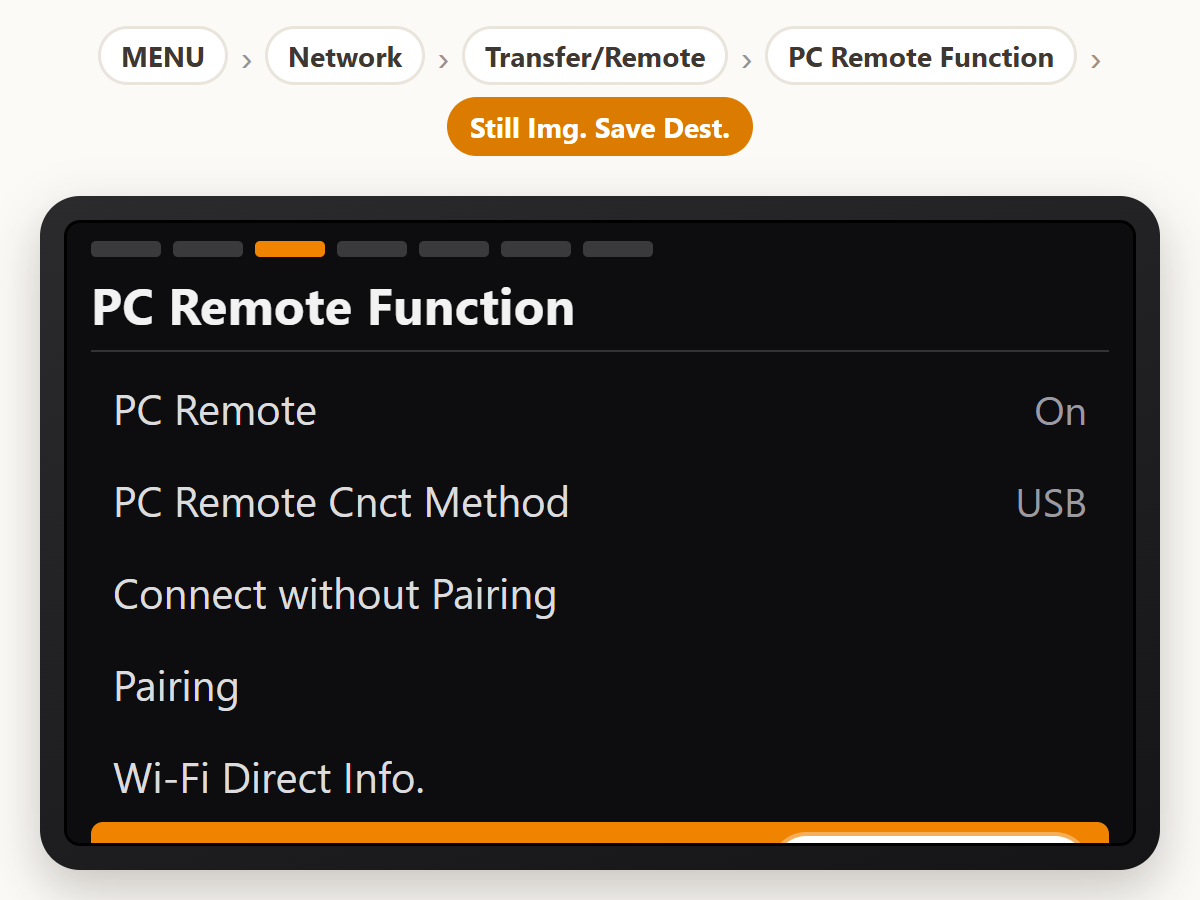Viewport: 1200px width, 900px height.
Task: Select Connect without Pairing
Action: 600,596
